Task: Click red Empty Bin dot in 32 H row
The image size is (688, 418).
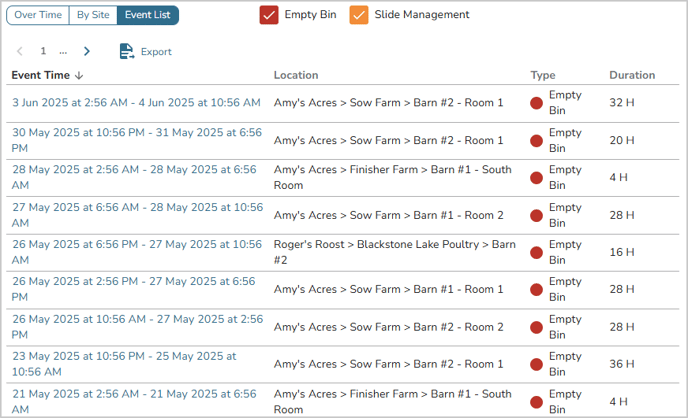Action: (536, 103)
